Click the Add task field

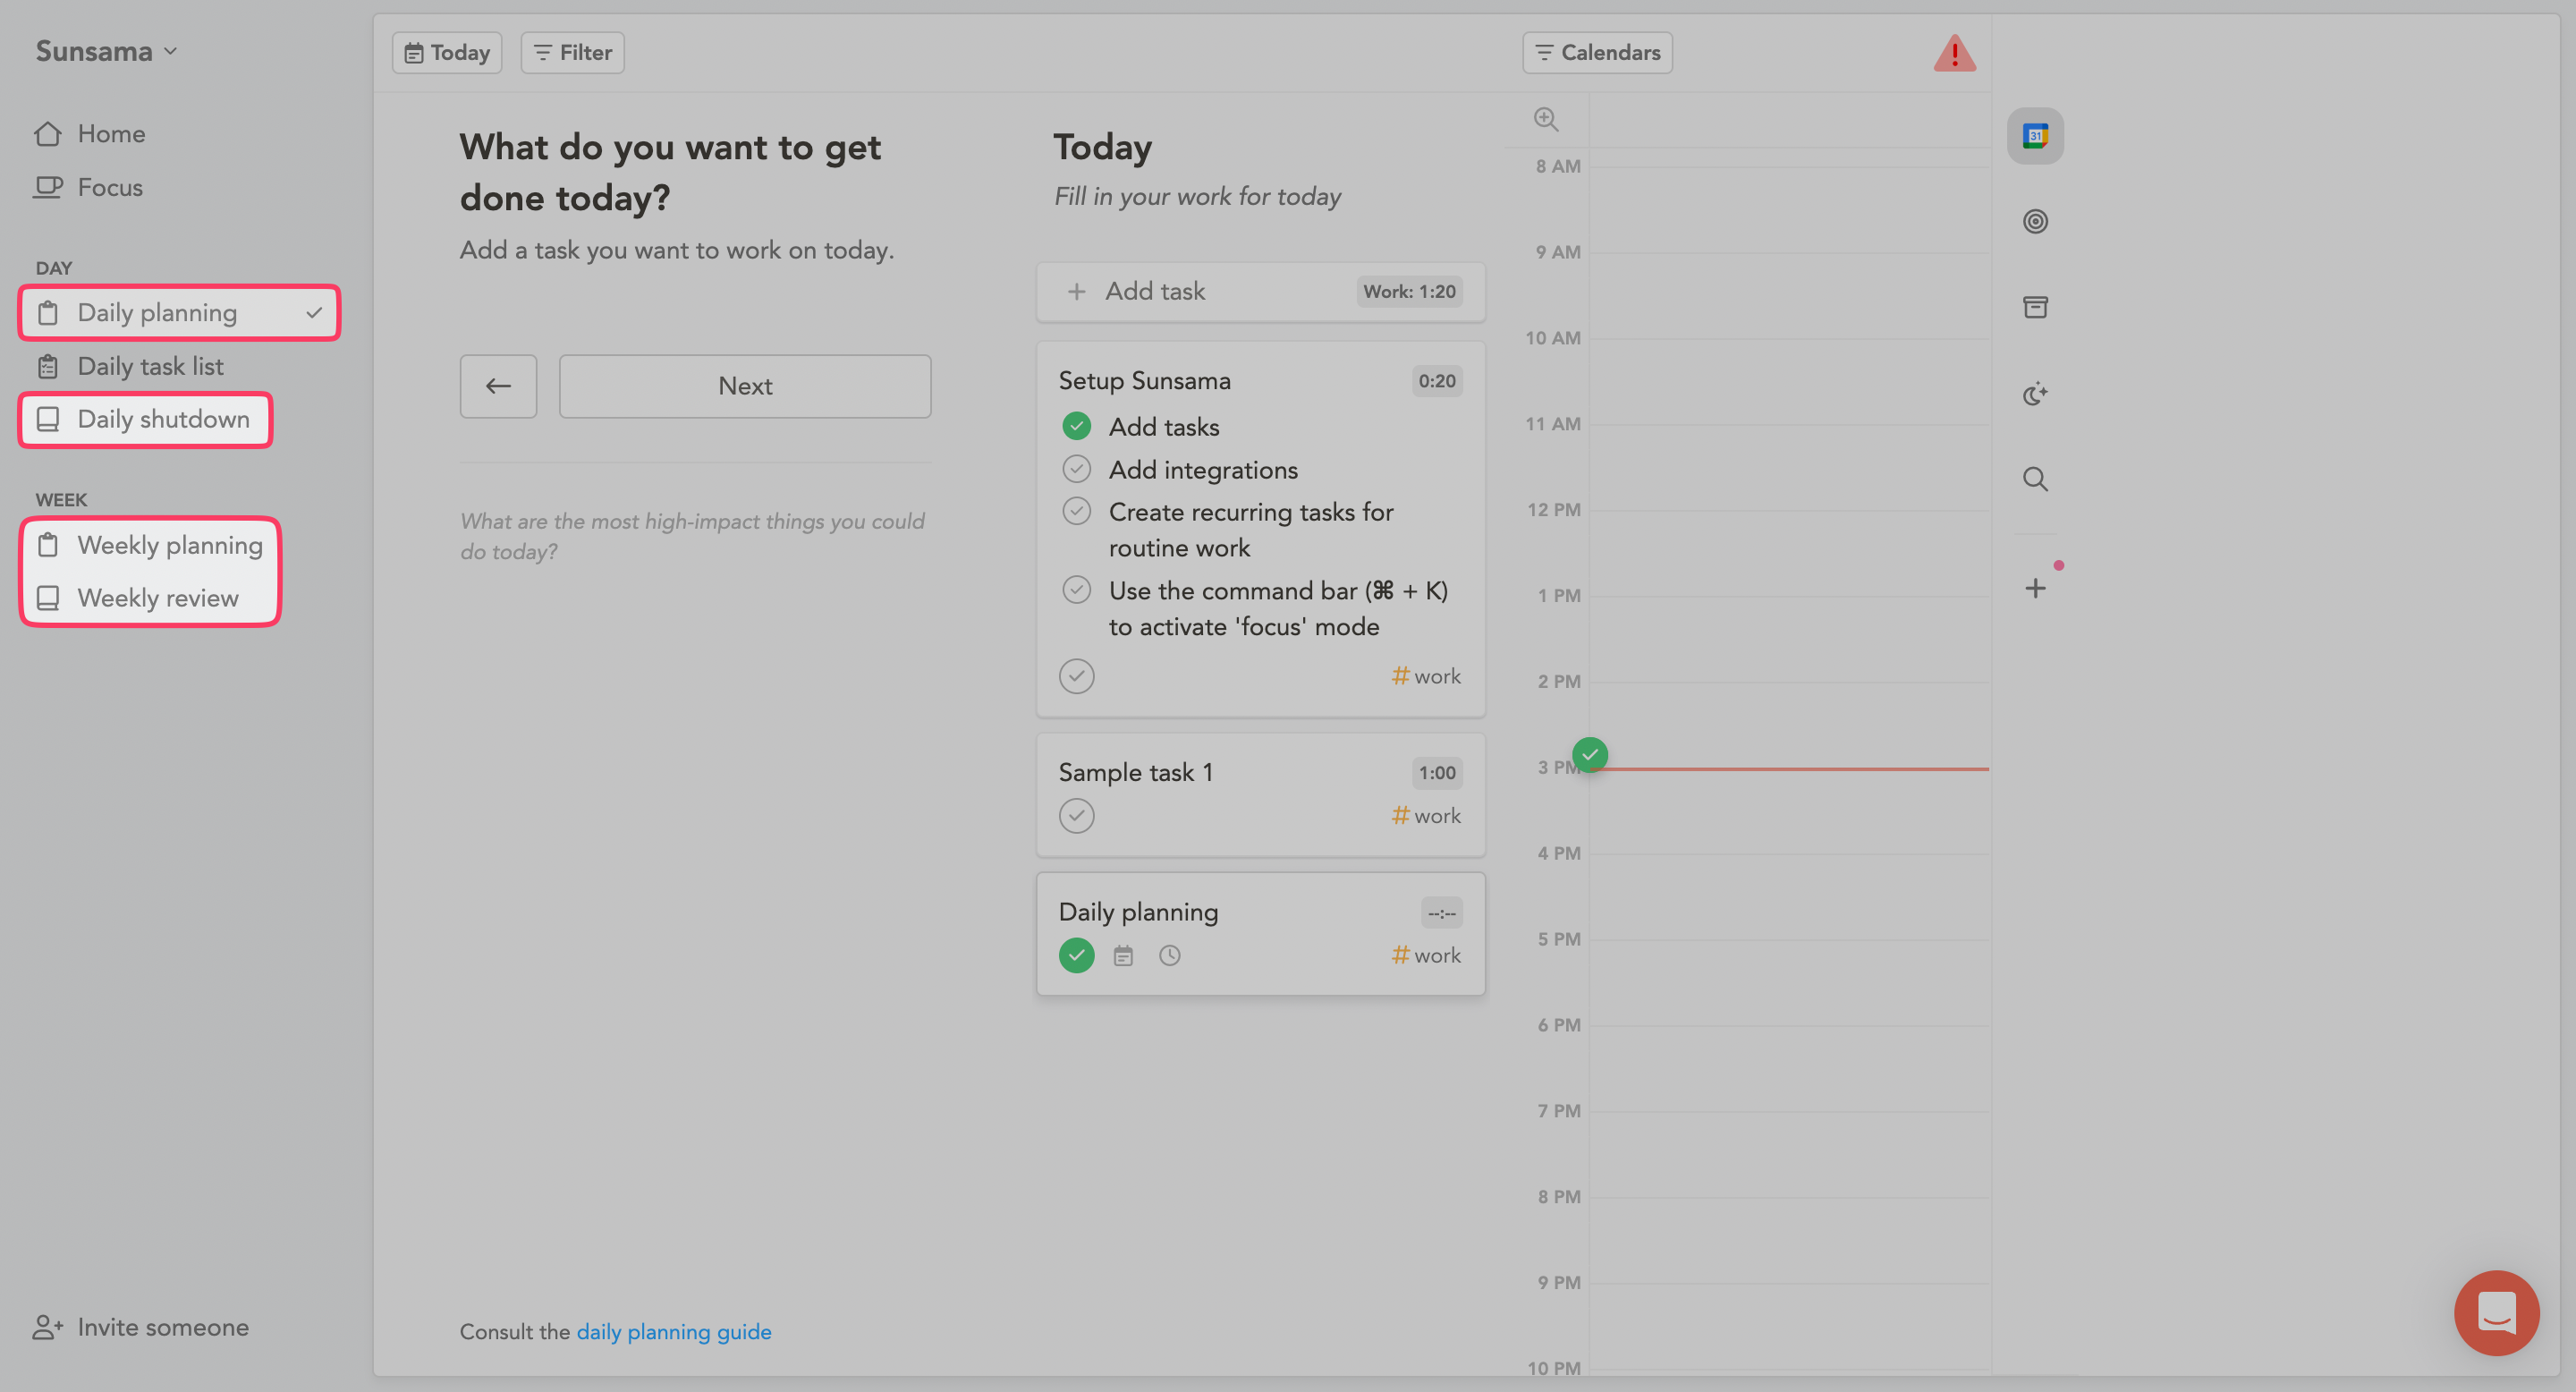point(1260,291)
